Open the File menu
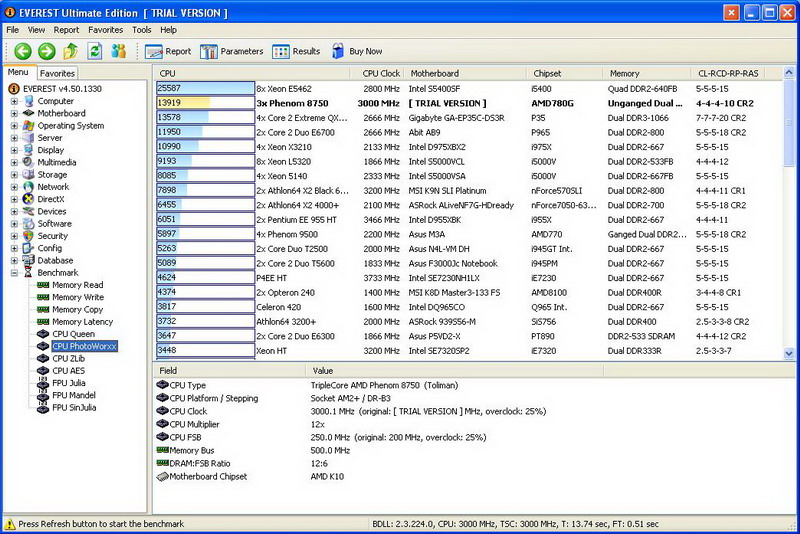The image size is (800, 534). click(12, 30)
